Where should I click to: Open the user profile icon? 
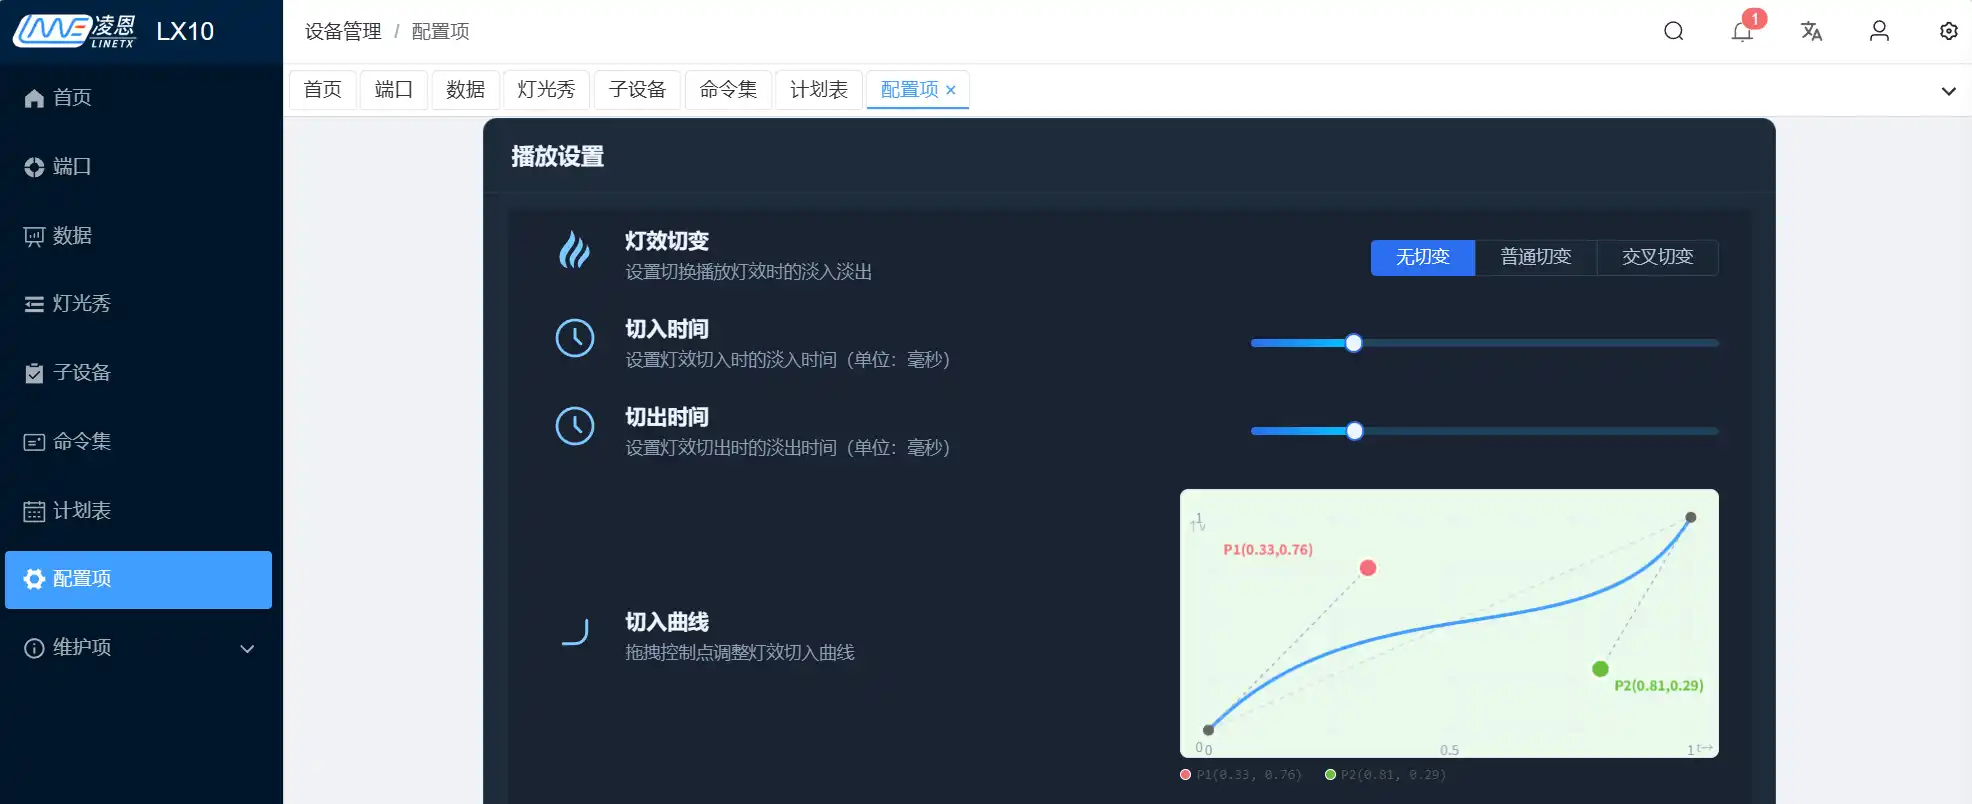coord(1880,31)
